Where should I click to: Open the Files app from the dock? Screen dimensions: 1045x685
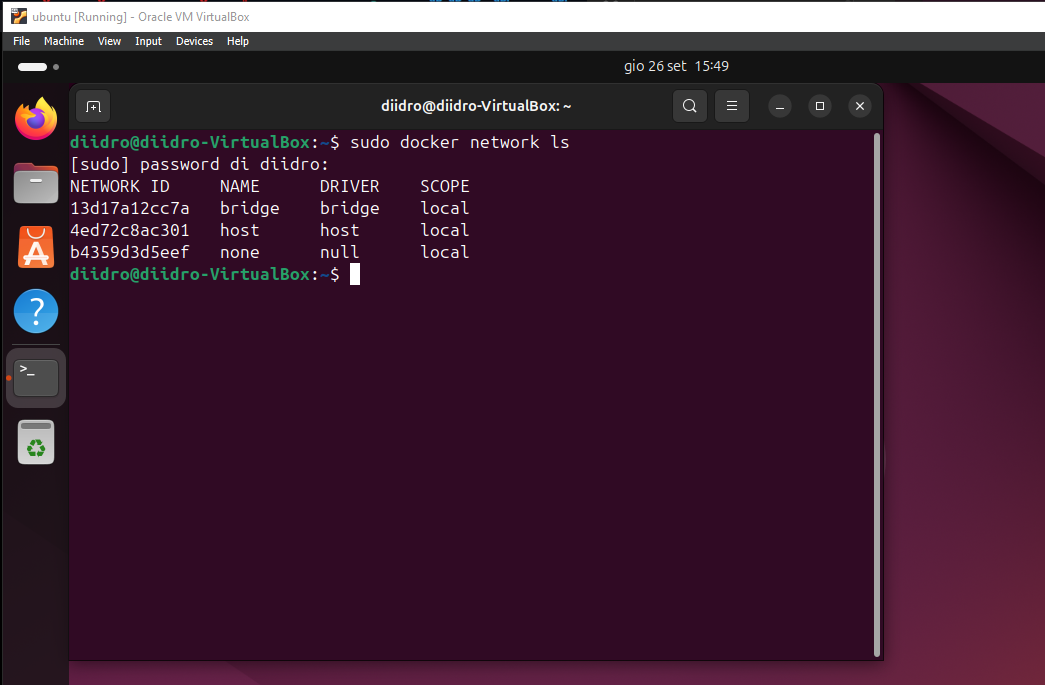35,183
